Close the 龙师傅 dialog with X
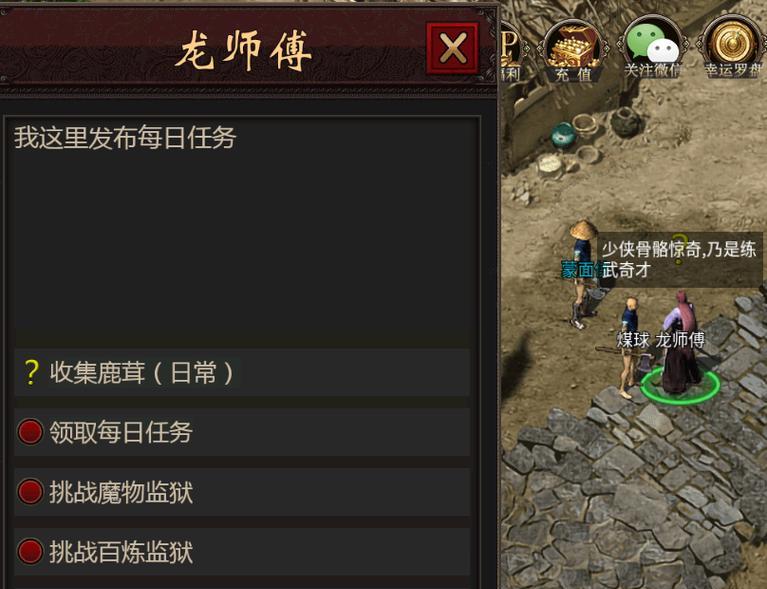The image size is (767, 589). pos(452,48)
